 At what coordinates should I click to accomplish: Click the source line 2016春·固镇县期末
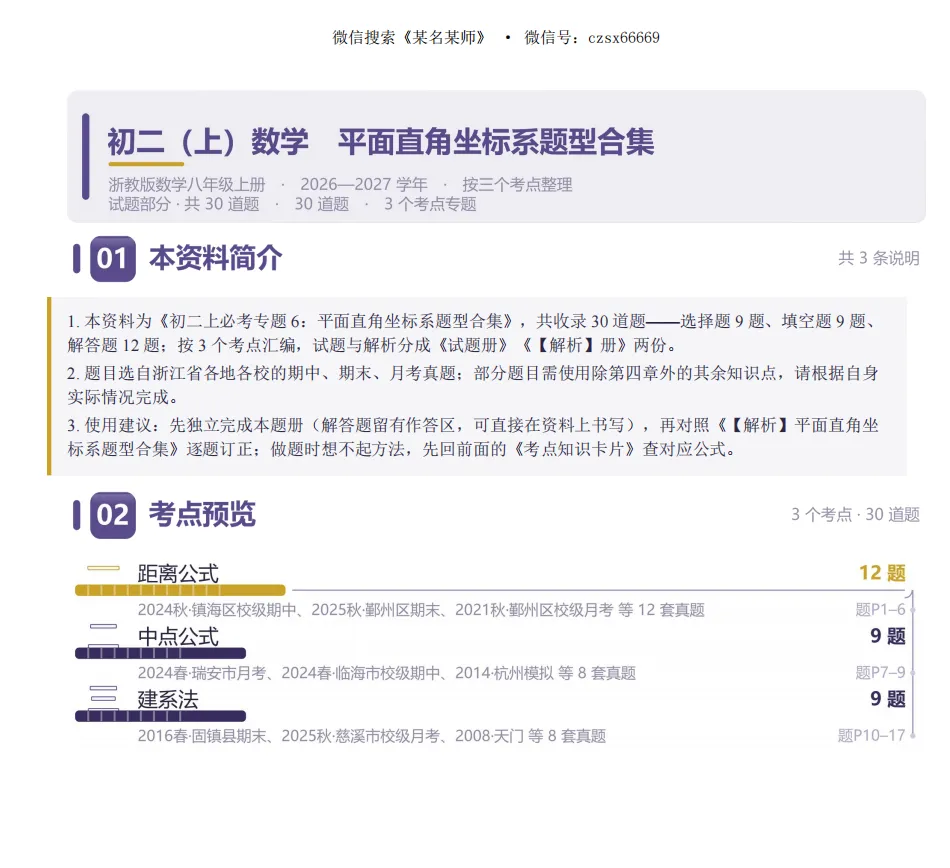(x=371, y=736)
